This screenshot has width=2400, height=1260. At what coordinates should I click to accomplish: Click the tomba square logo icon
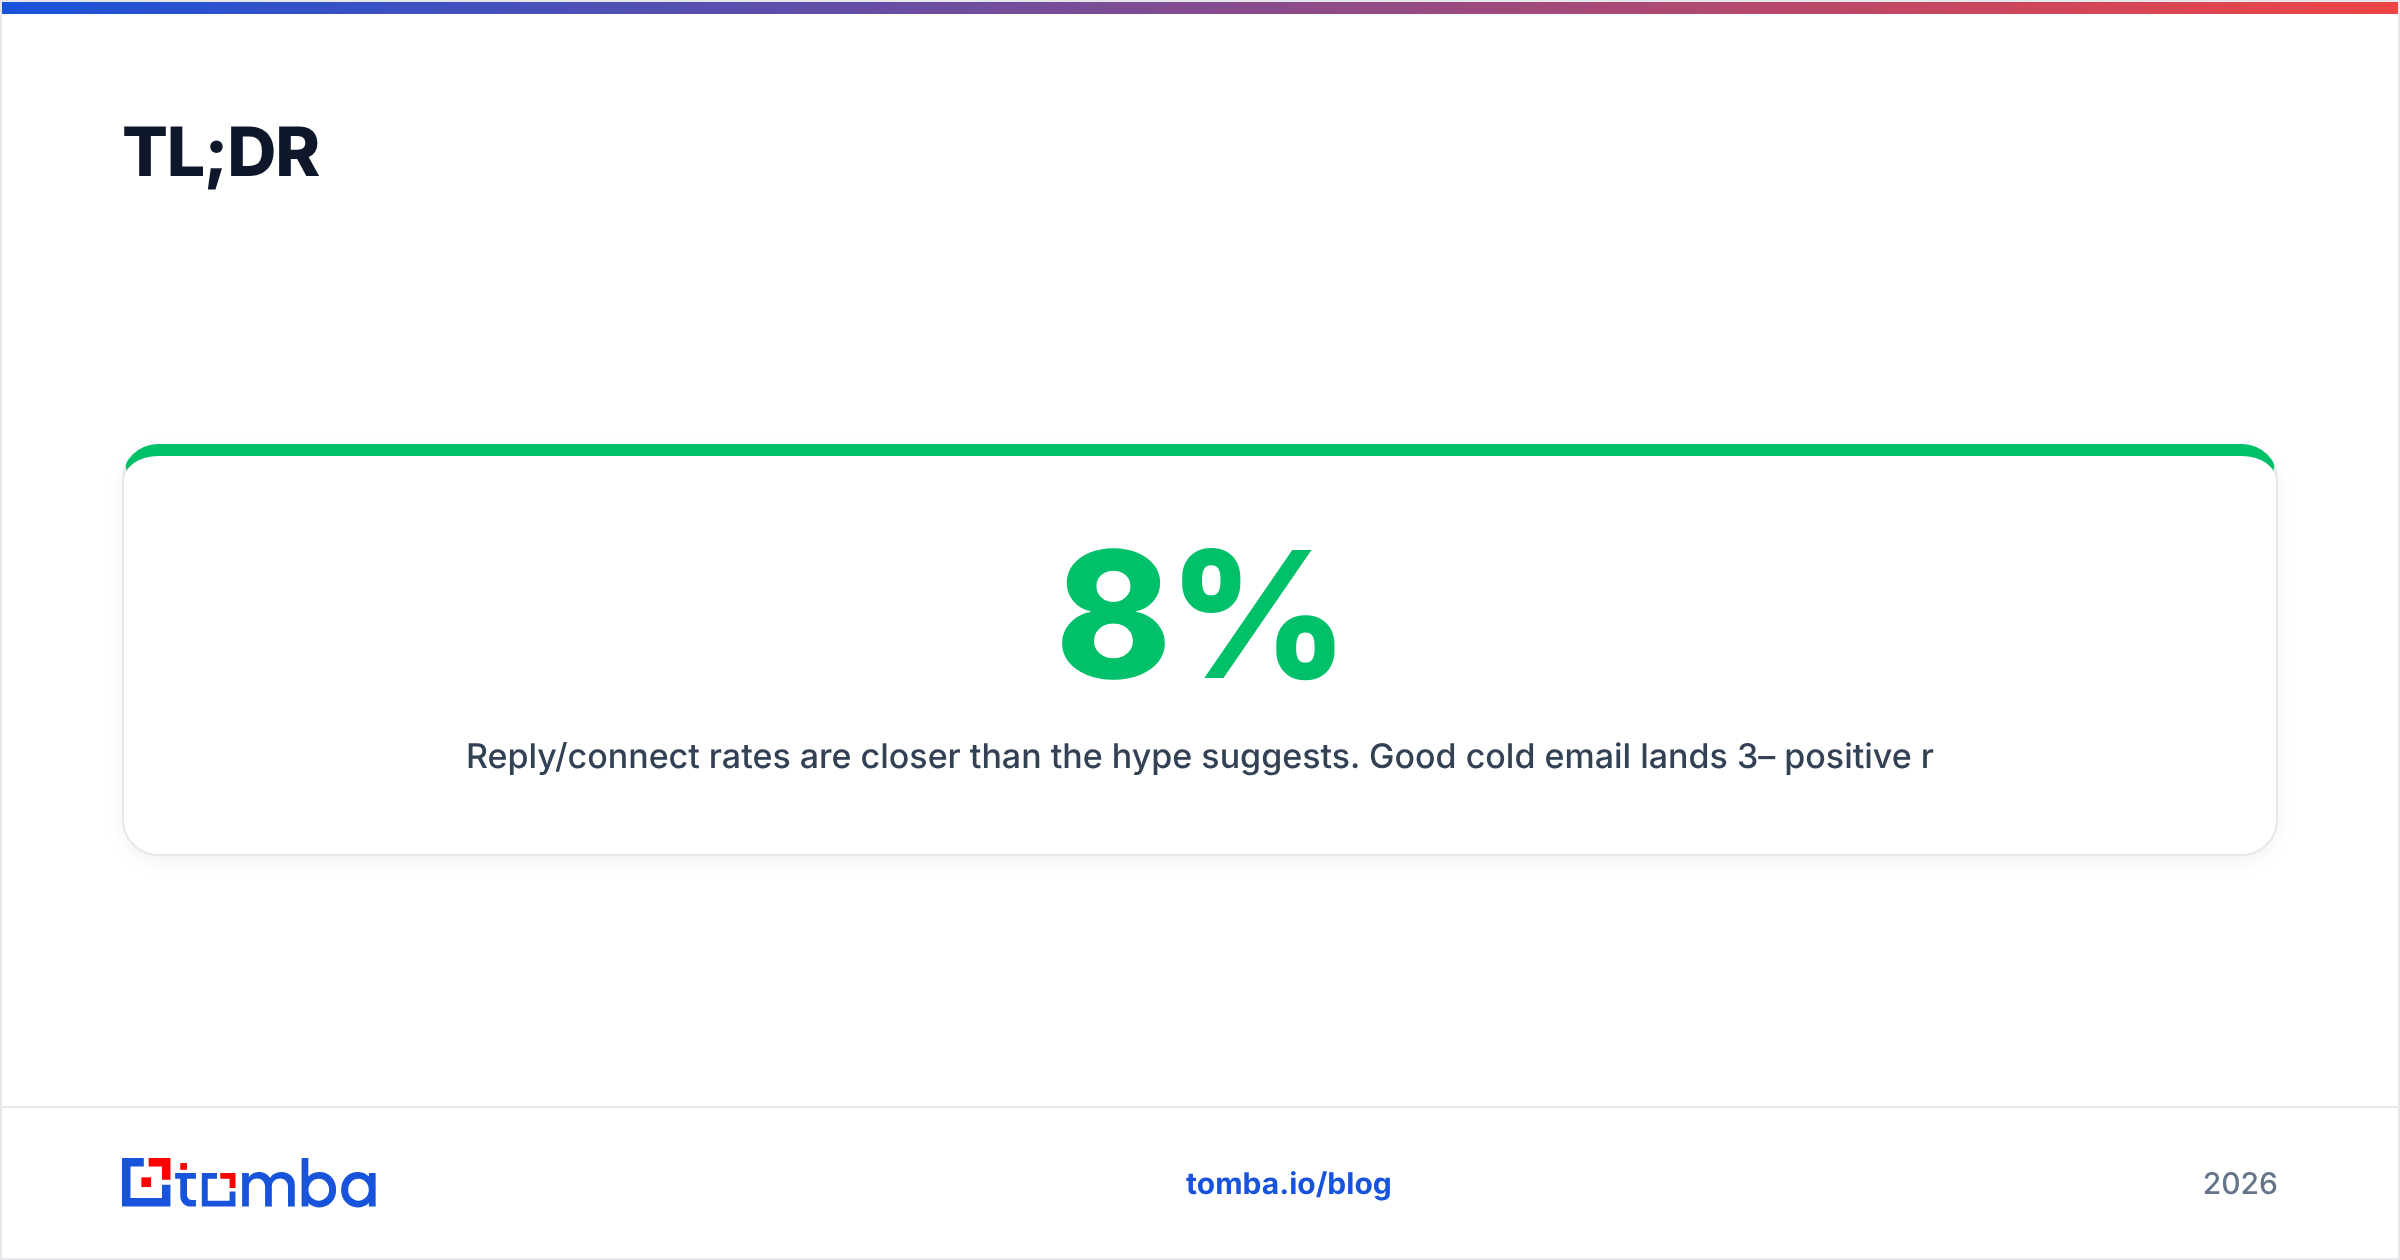(x=146, y=1182)
